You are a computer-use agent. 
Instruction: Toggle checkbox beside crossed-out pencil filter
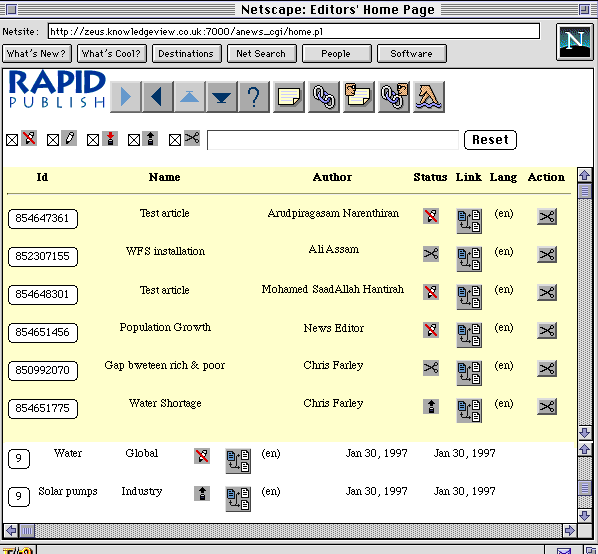pyautogui.click(x=12, y=140)
